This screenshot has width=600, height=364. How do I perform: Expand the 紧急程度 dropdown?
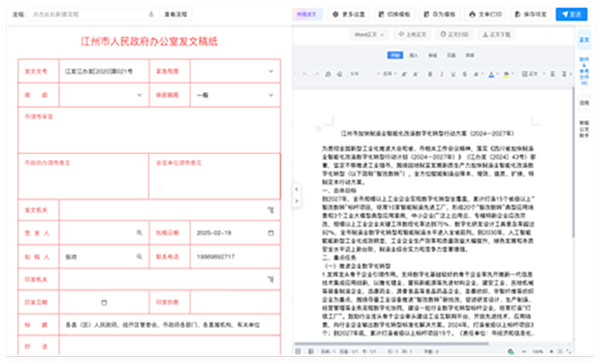[x=235, y=71]
